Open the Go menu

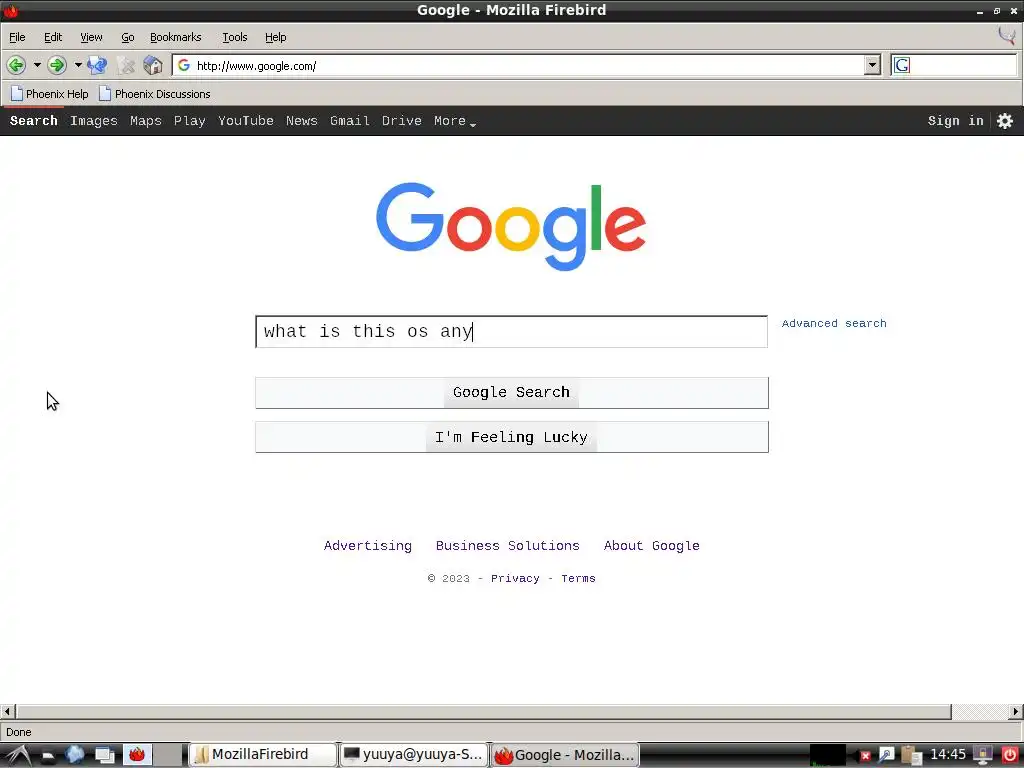[128, 37]
